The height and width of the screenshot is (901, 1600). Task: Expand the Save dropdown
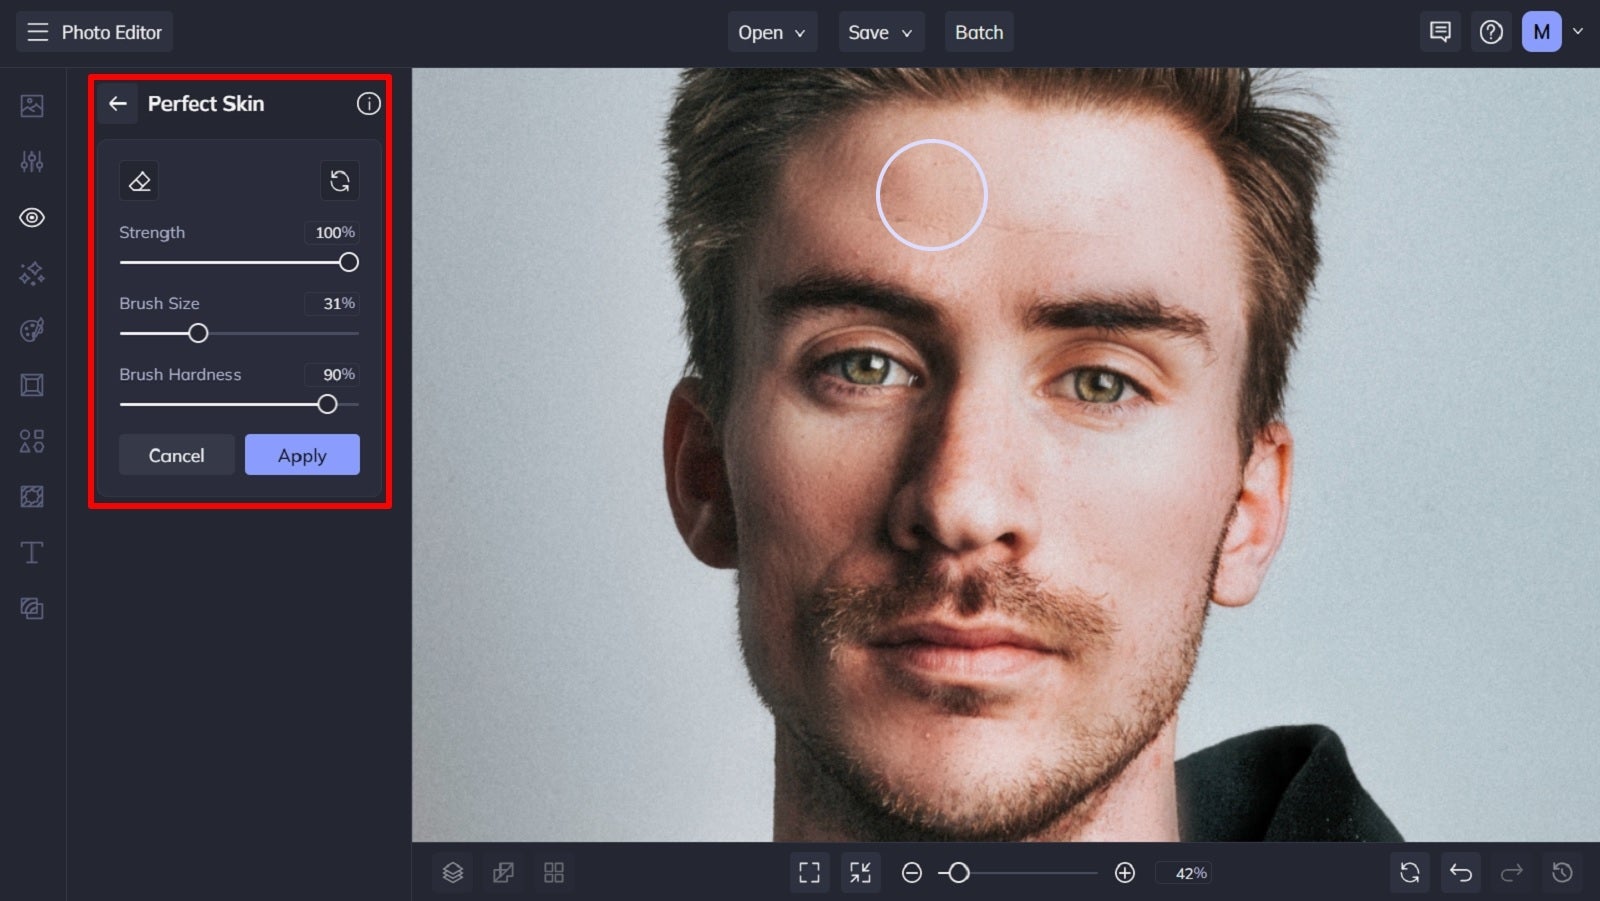pyautogui.click(x=880, y=32)
